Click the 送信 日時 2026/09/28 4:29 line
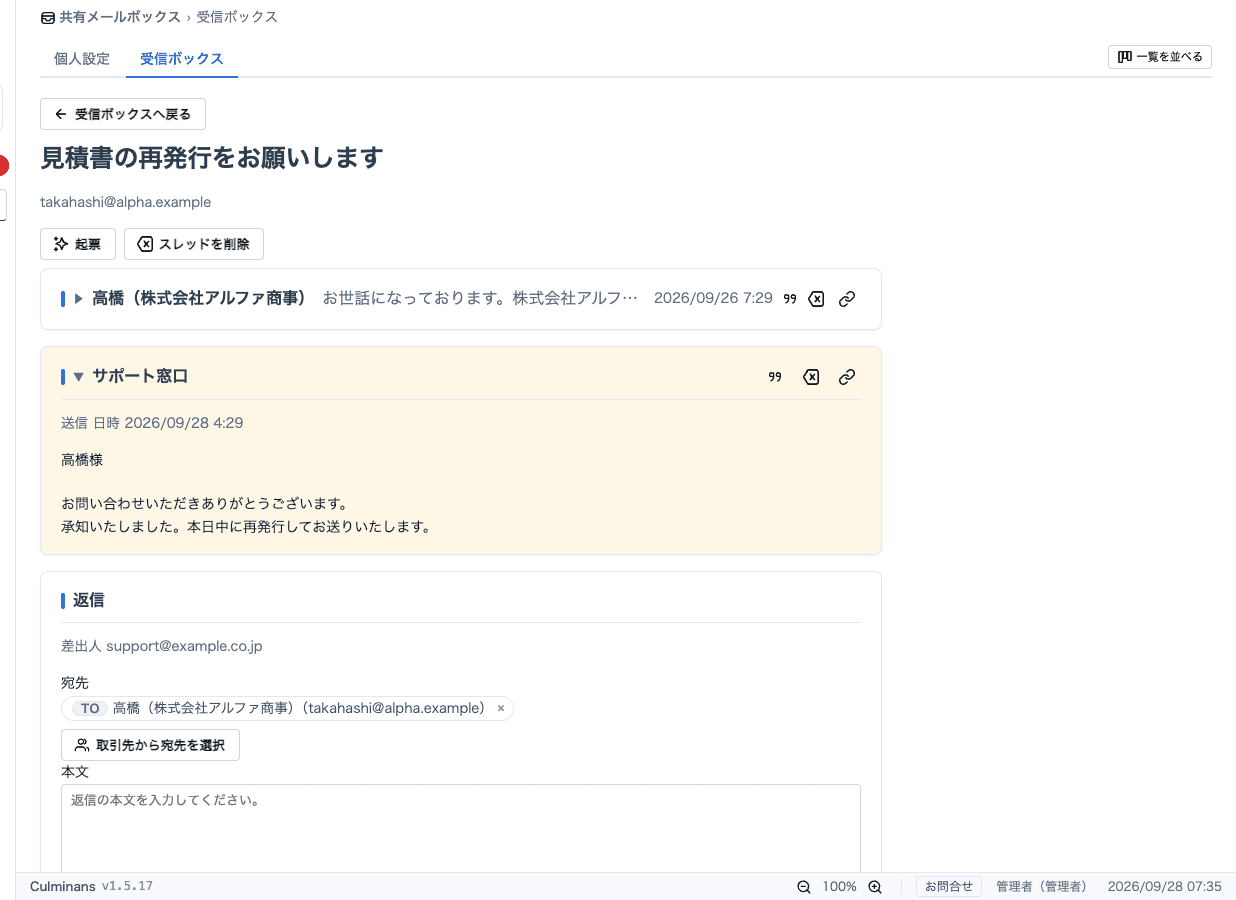The width and height of the screenshot is (1236, 900). [152, 423]
